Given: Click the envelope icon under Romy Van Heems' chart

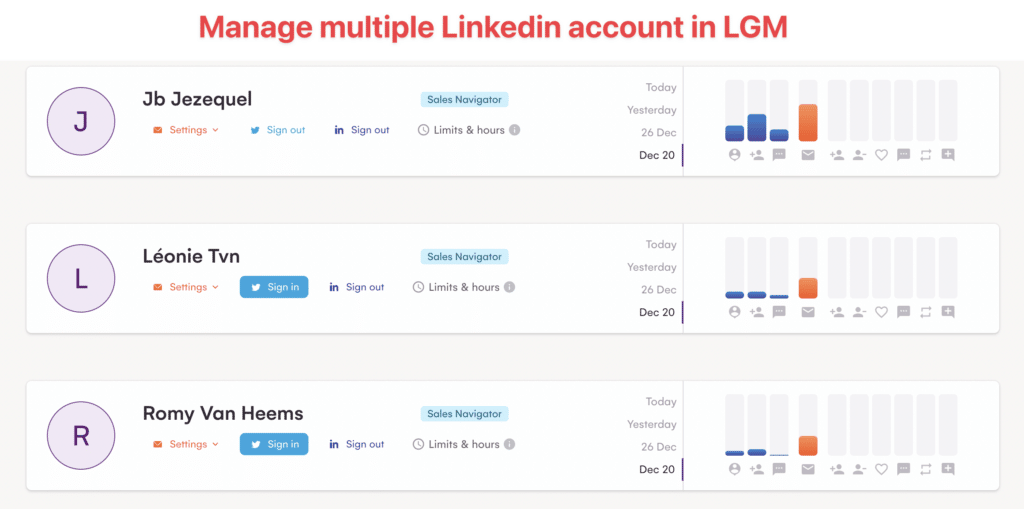Looking at the screenshot, I should coord(808,468).
